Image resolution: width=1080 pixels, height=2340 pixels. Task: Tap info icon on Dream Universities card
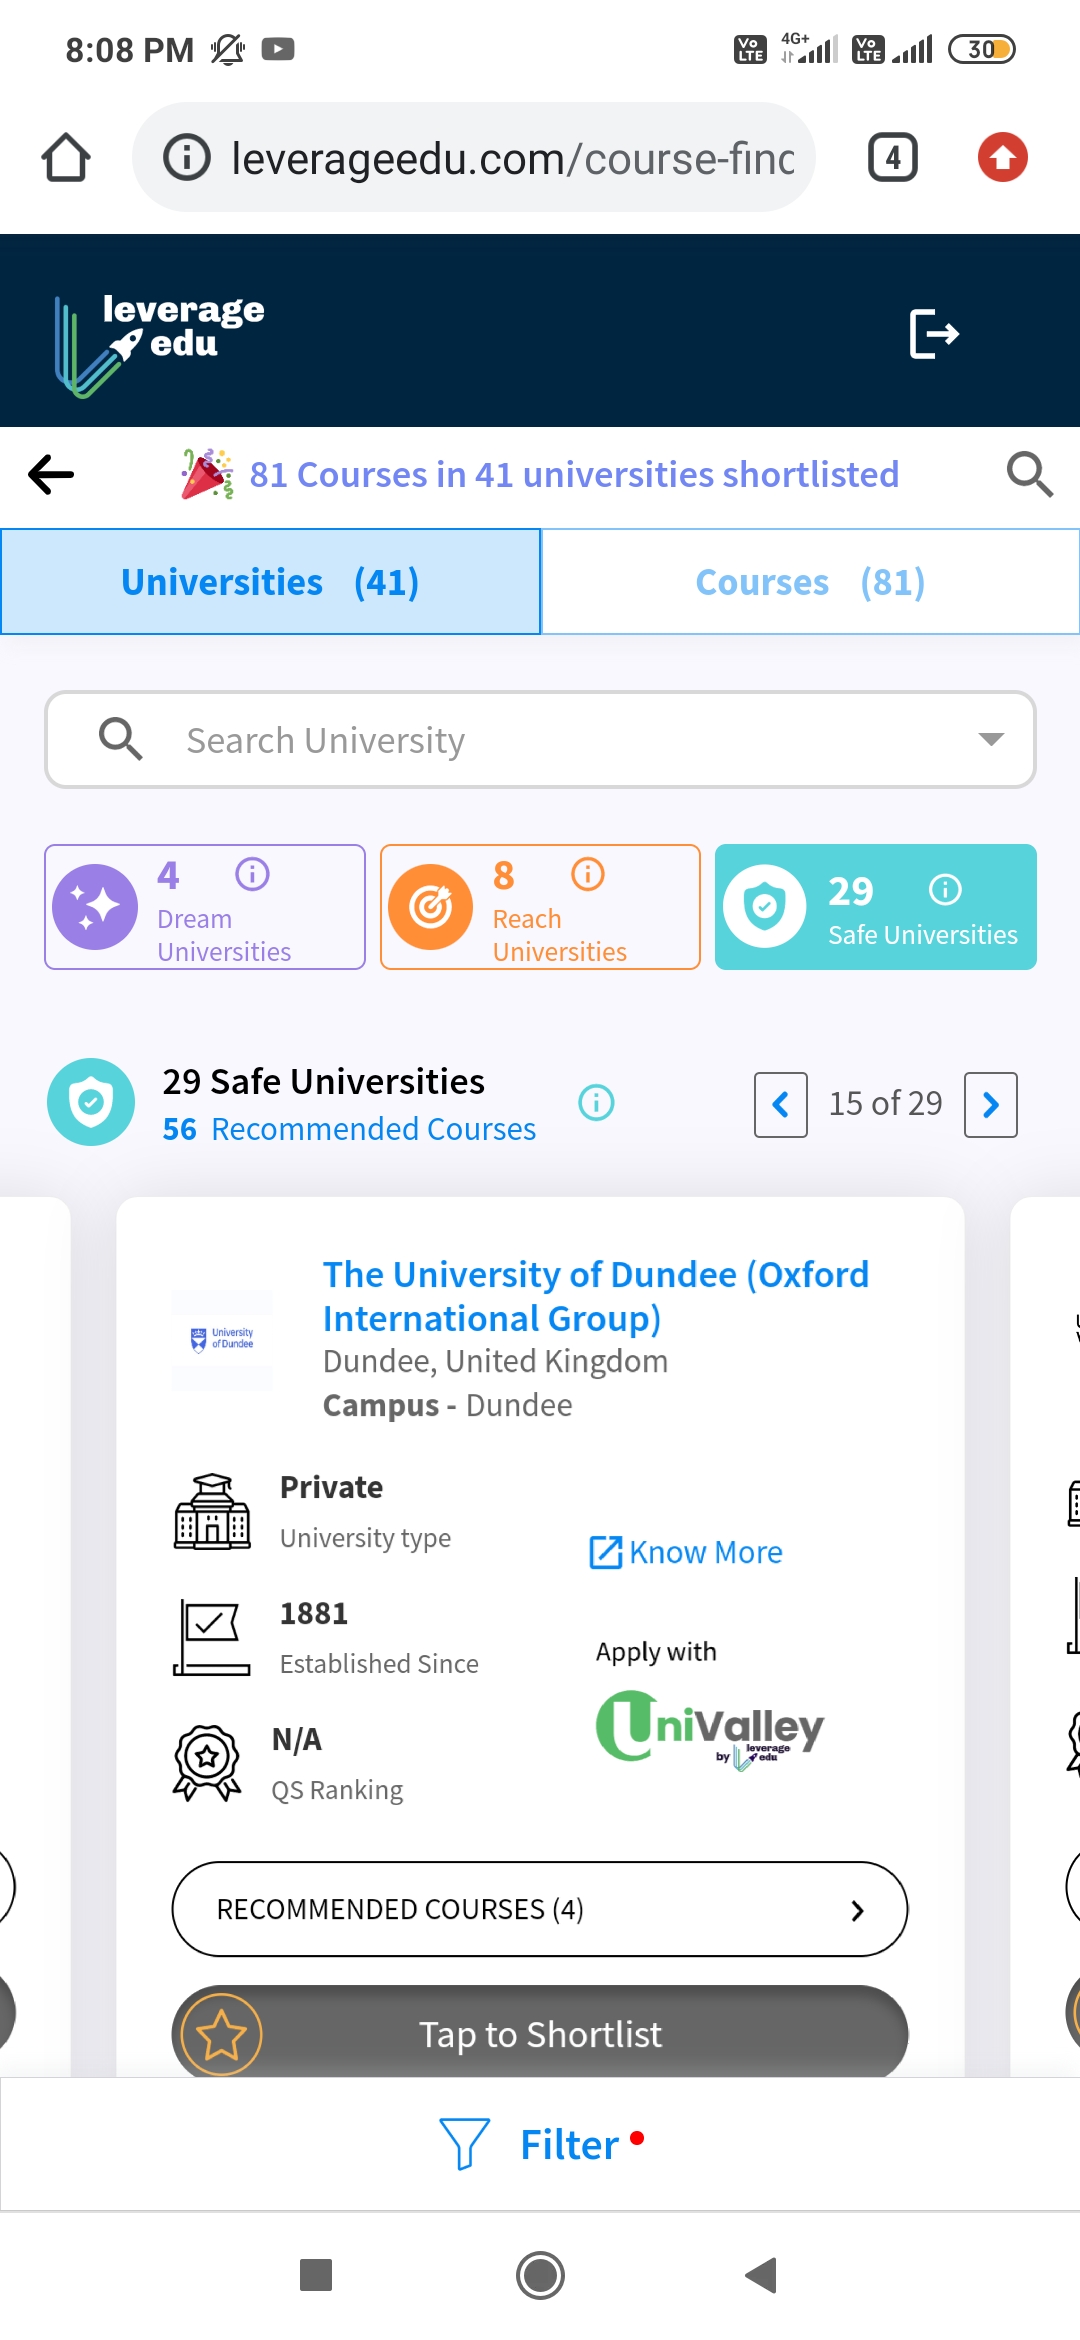pyautogui.click(x=252, y=874)
